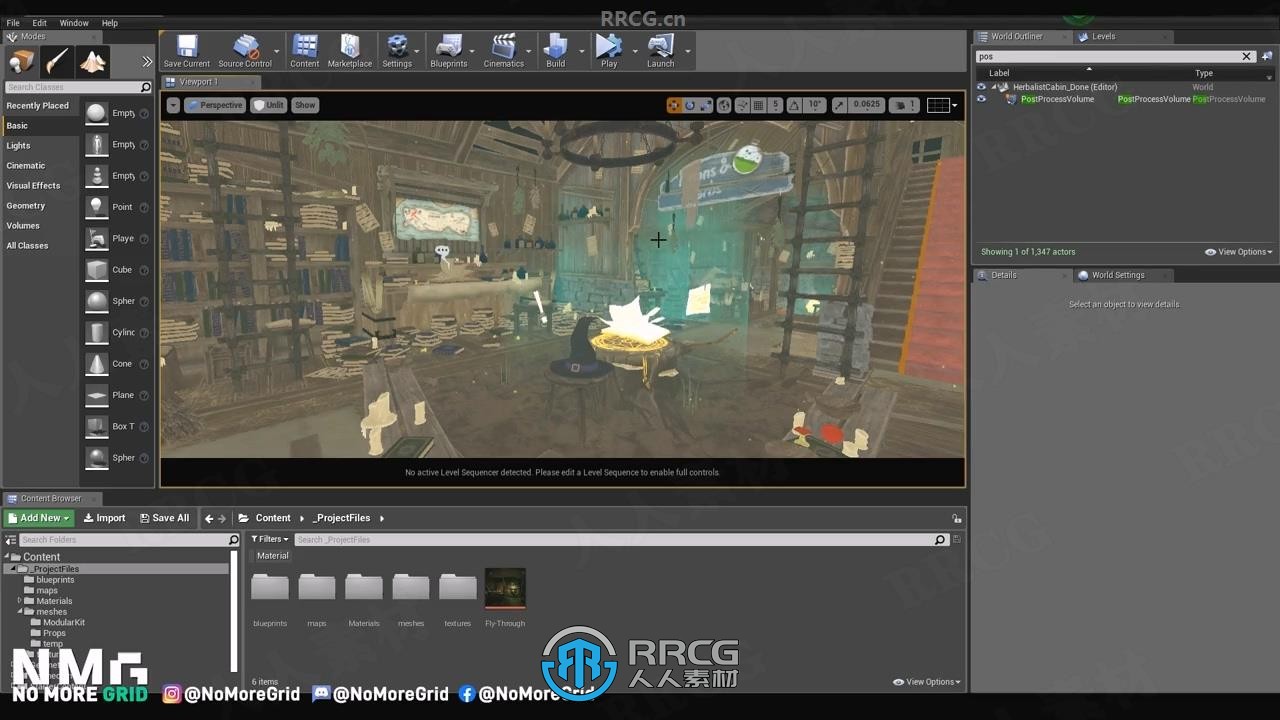Open viewport options arrow beside Perspective
The width and height of the screenshot is (1280, 720).
(173, 105)
